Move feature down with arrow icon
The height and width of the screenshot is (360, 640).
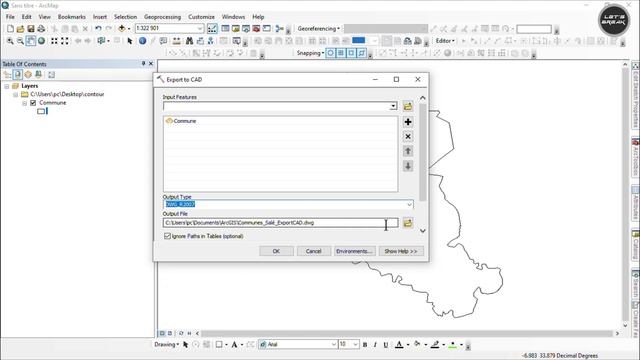click(407, 166)
